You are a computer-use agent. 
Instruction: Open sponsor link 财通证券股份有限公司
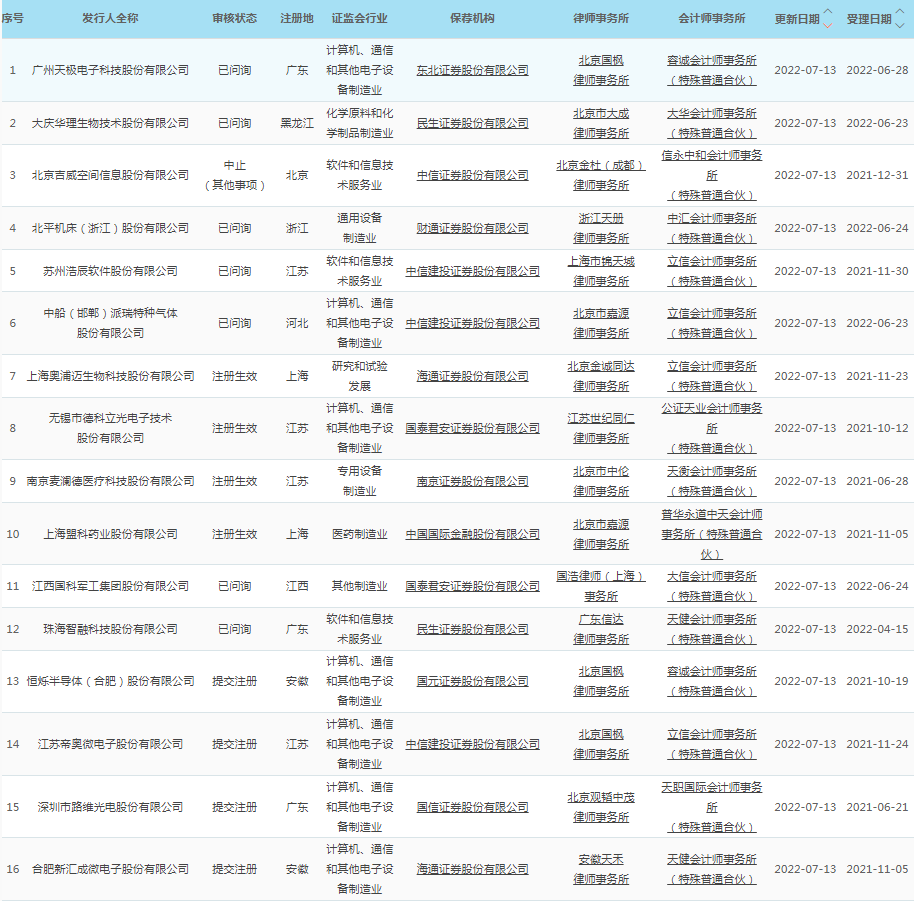point(472,228)
